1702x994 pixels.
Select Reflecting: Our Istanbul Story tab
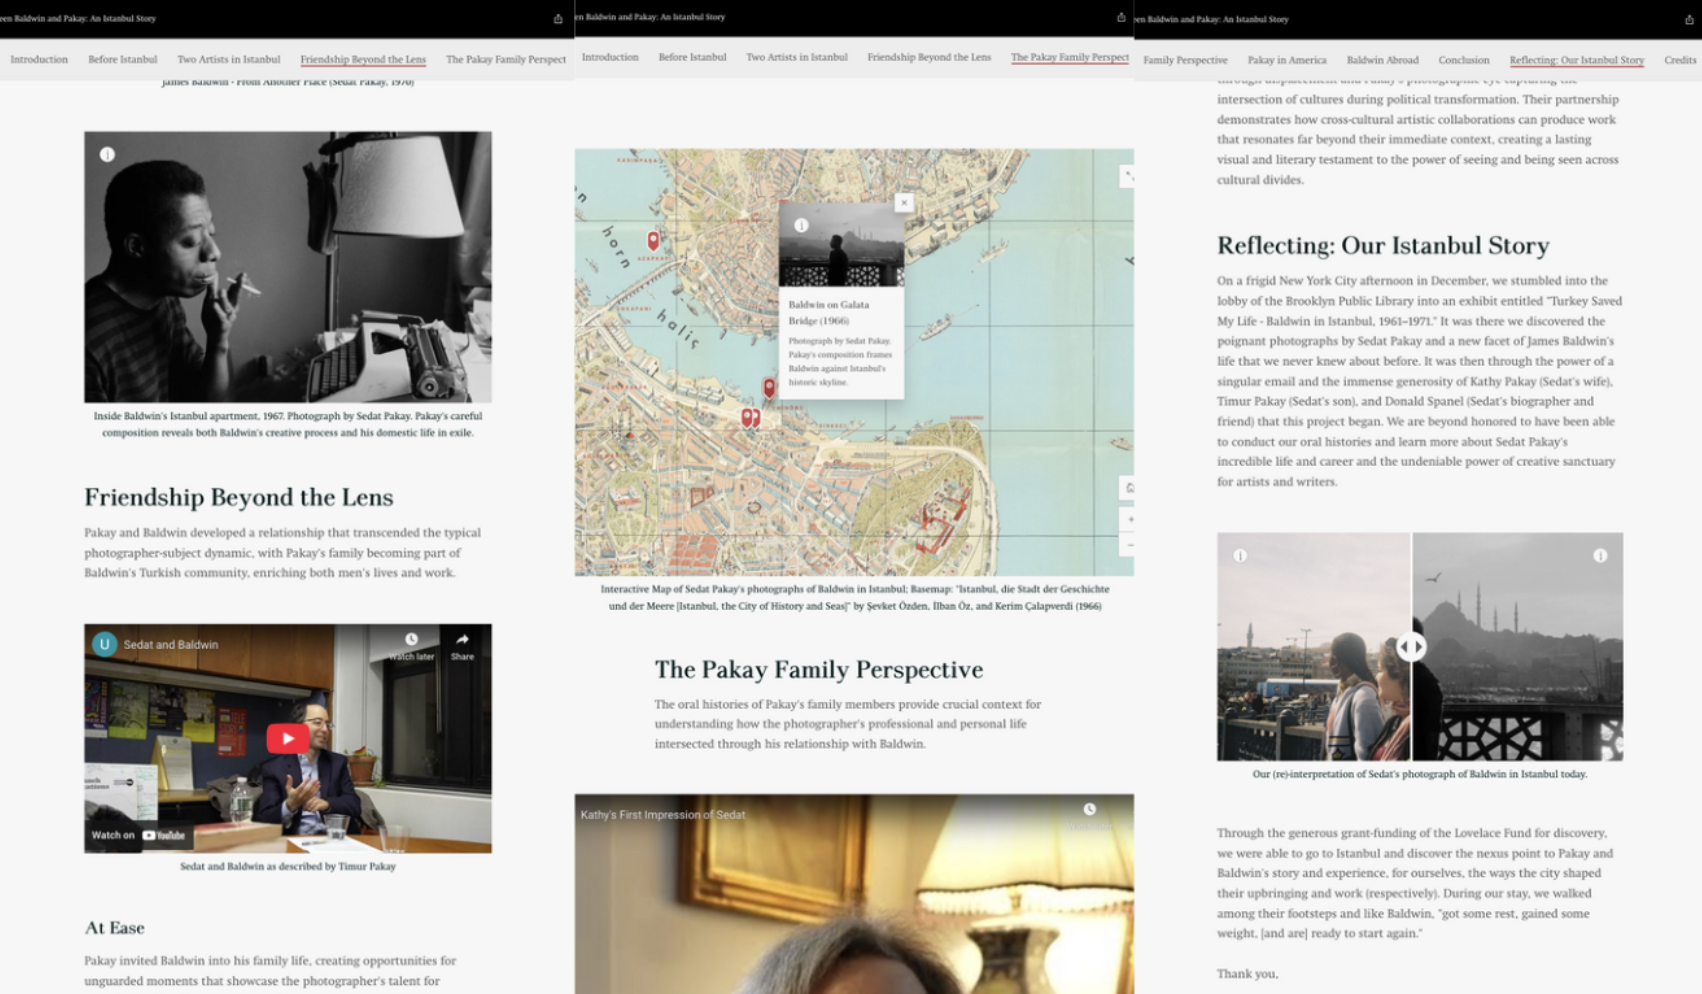pyautogui.click(x=1577, y=60)
